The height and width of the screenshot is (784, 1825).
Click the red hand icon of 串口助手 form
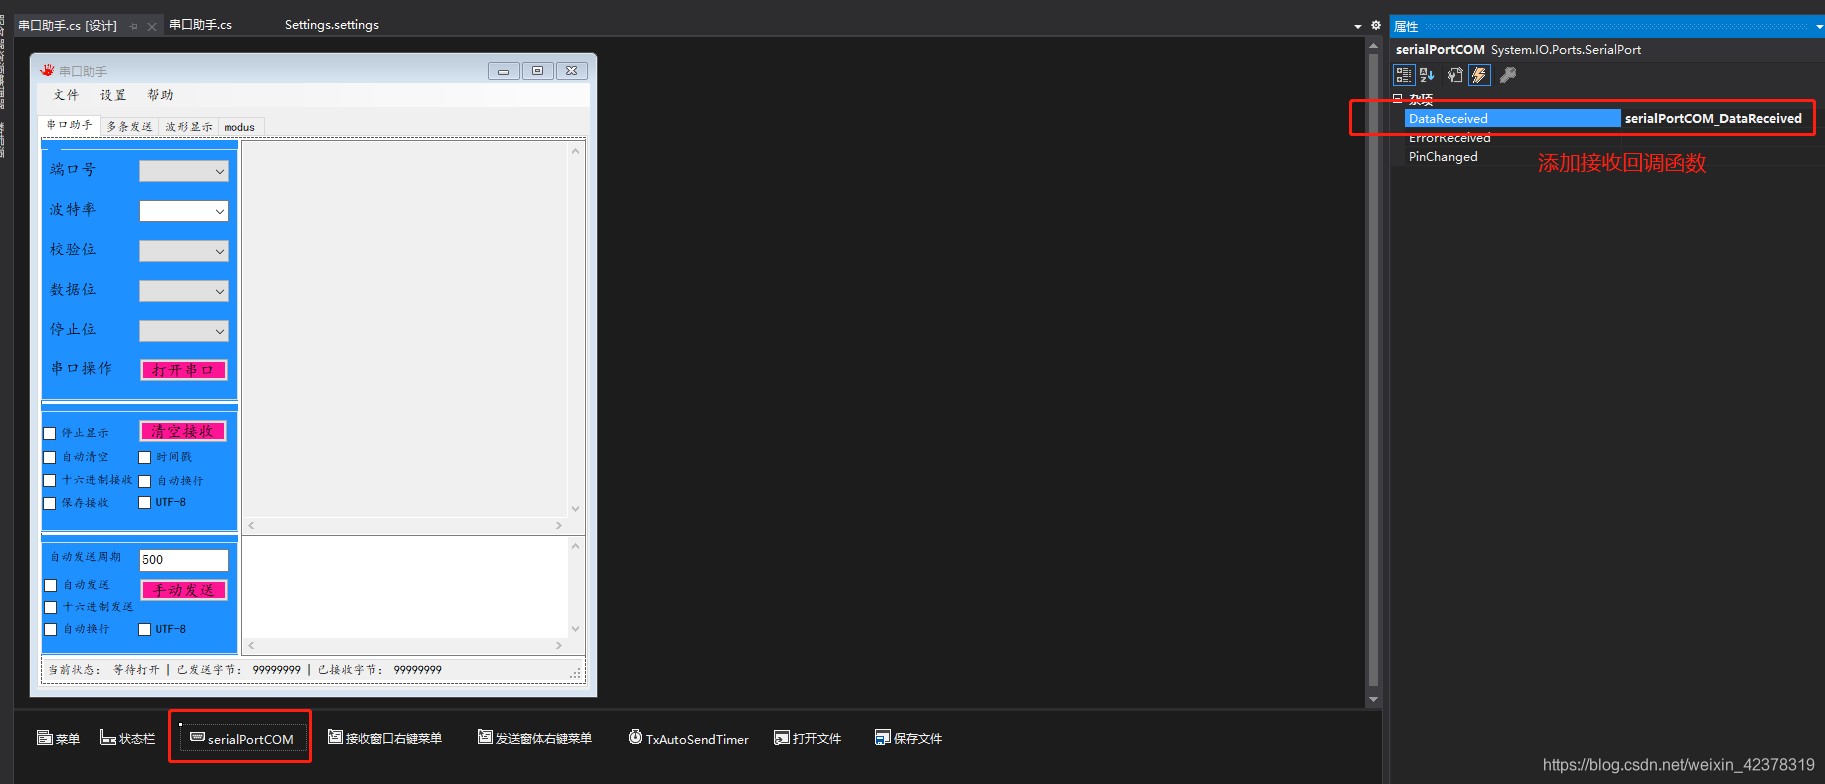click(47, 70)
